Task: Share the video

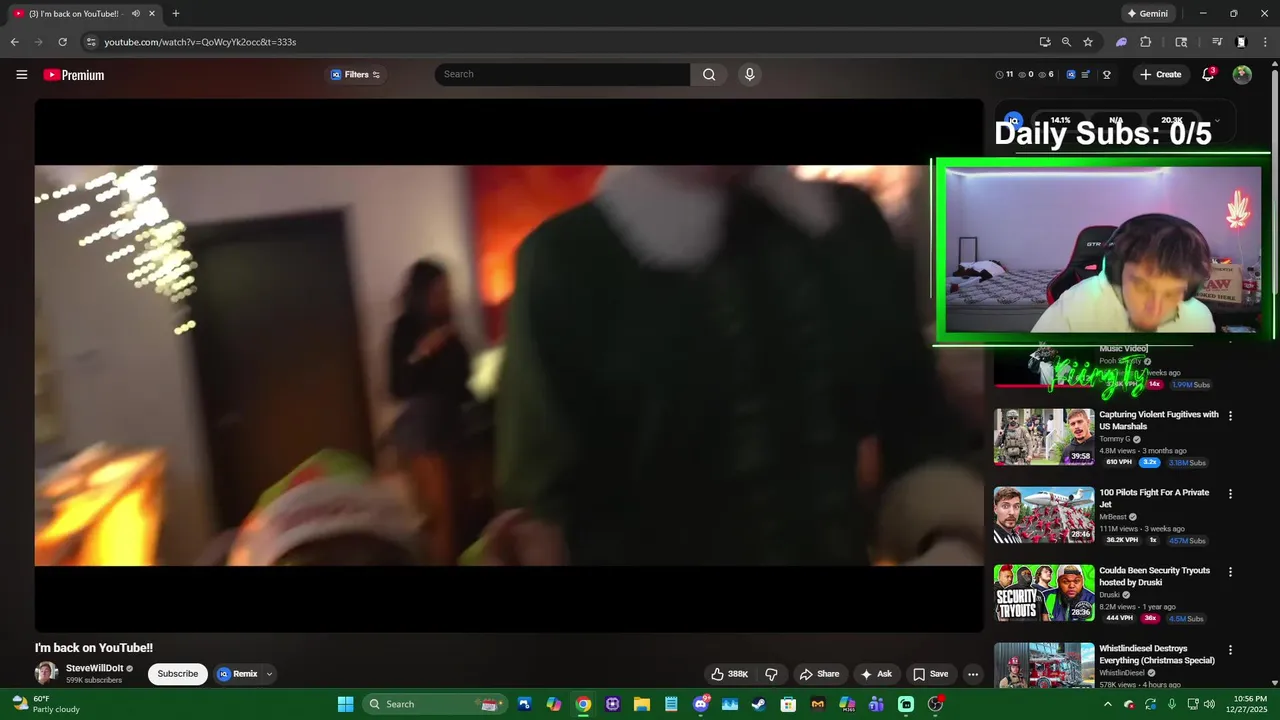Action: click(x=819, y=674)
